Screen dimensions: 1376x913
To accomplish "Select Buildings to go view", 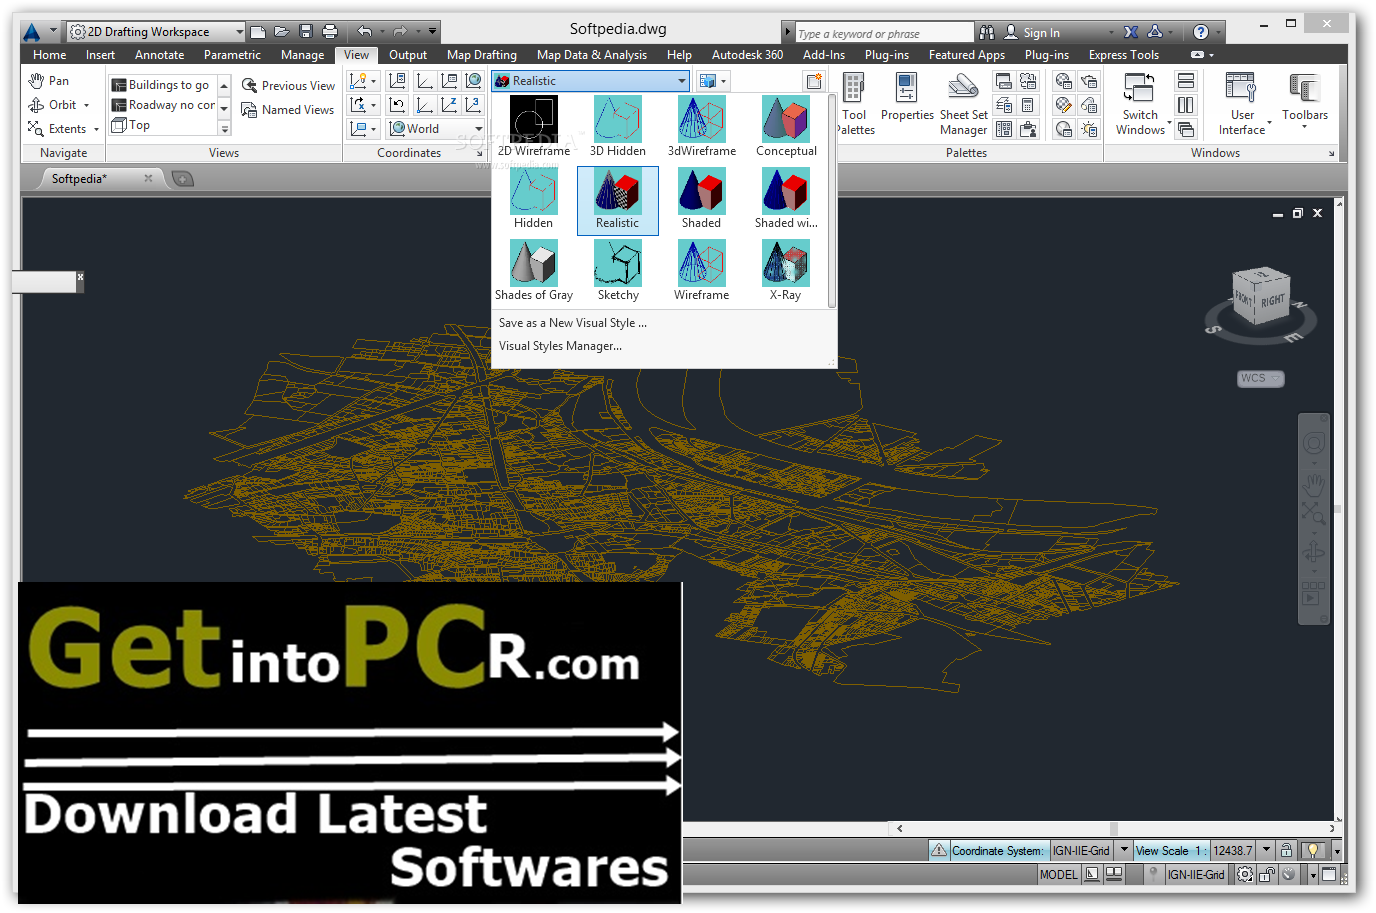I will (x=161, y=85).
